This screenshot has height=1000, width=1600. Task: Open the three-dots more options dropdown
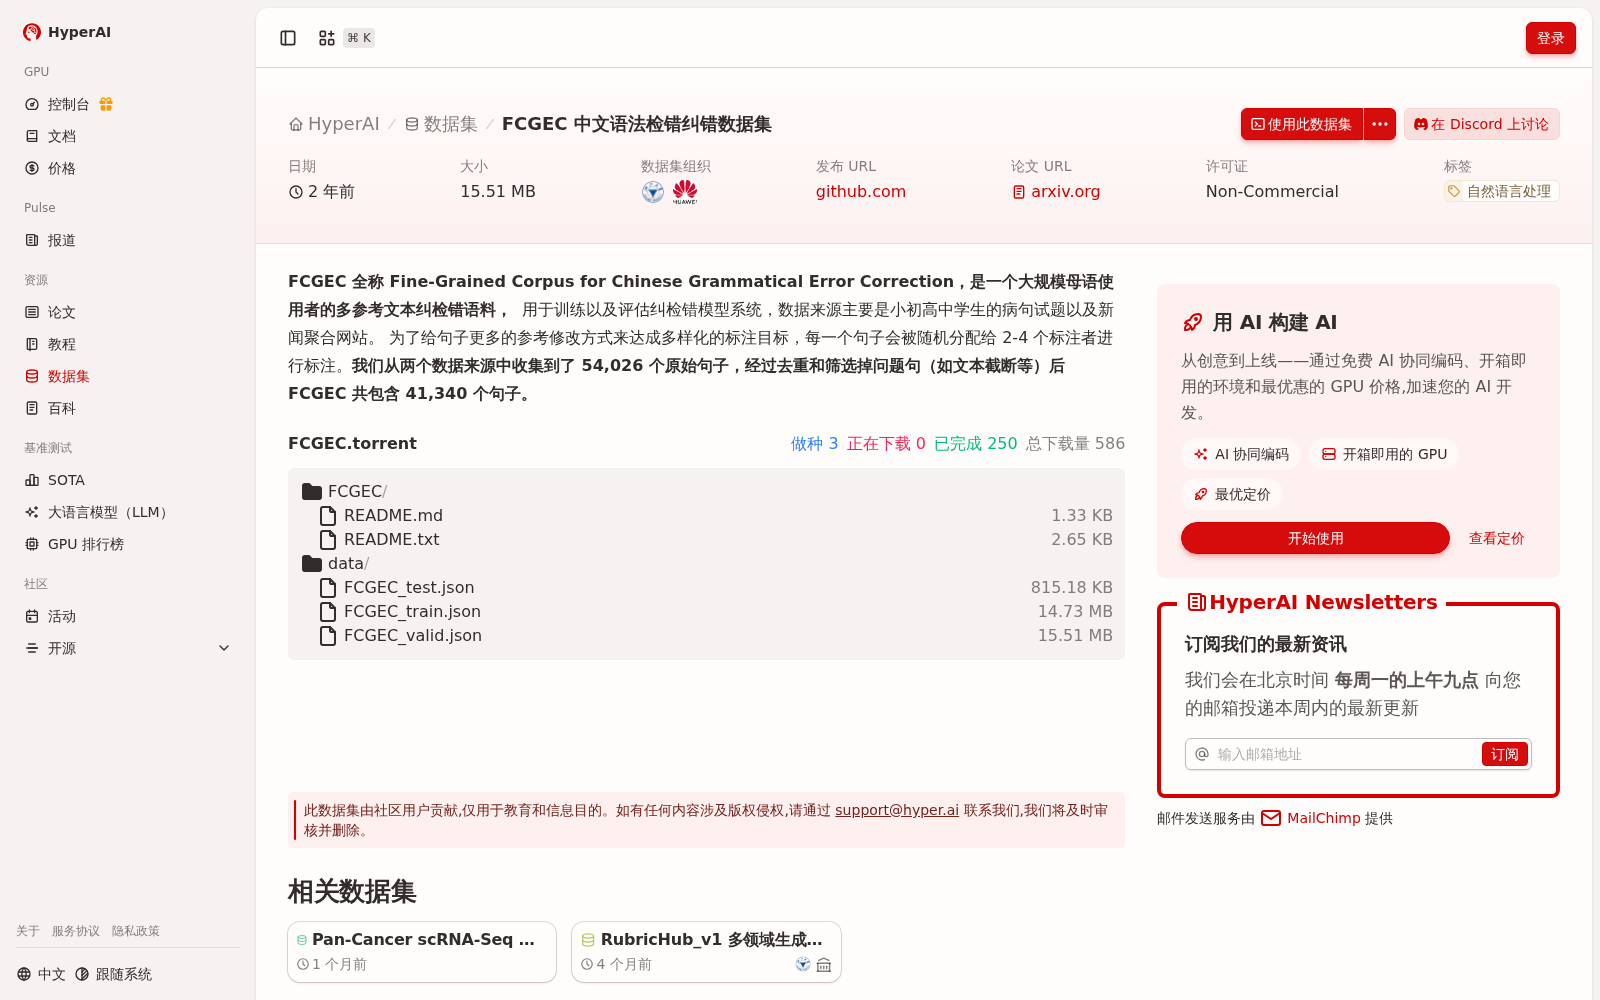[x=1380, y=124]
